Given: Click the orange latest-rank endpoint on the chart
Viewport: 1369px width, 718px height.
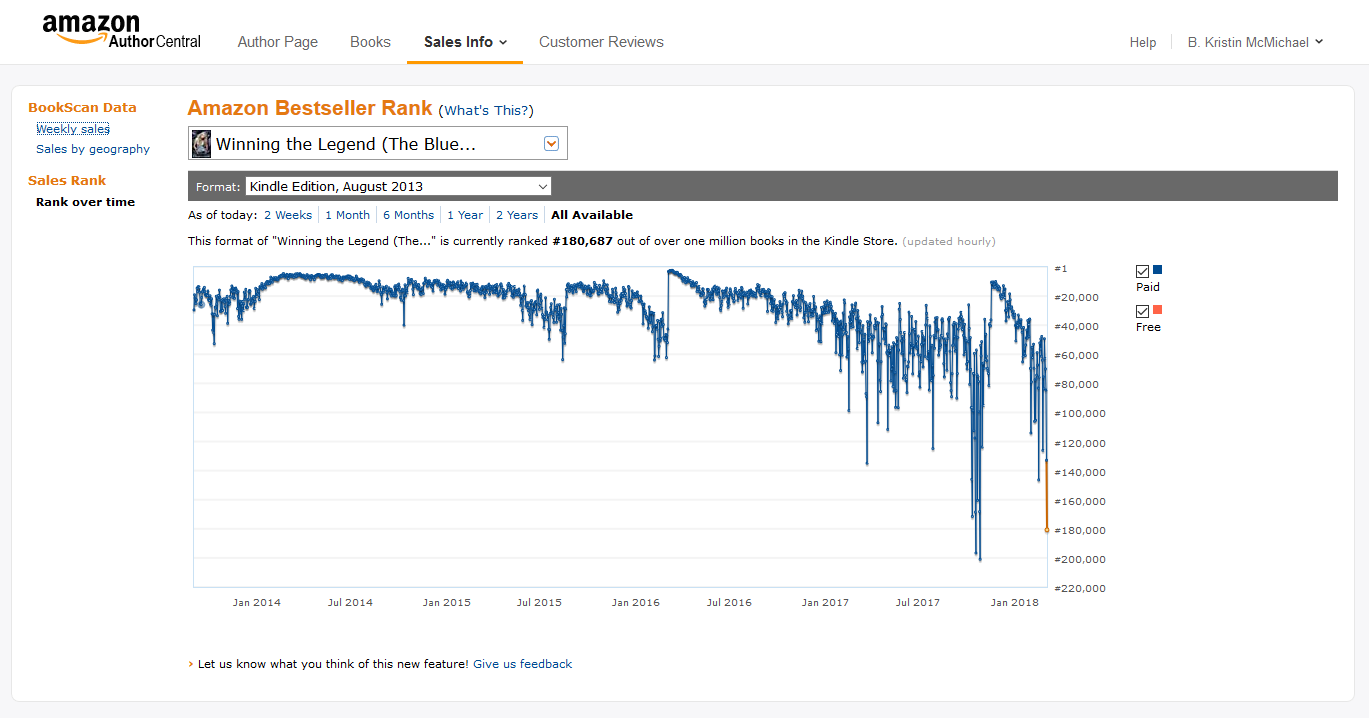Looking at the screenshot, I should click(1047, 530).
